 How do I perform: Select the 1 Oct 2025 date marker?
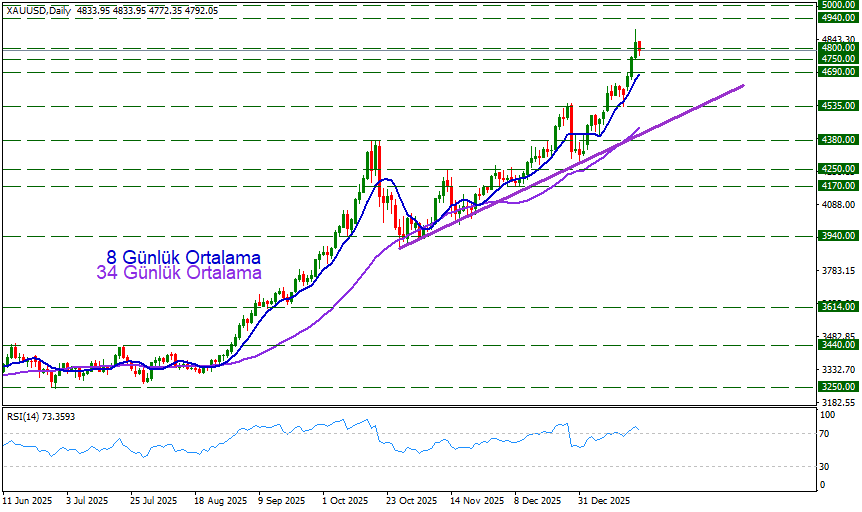345,499
